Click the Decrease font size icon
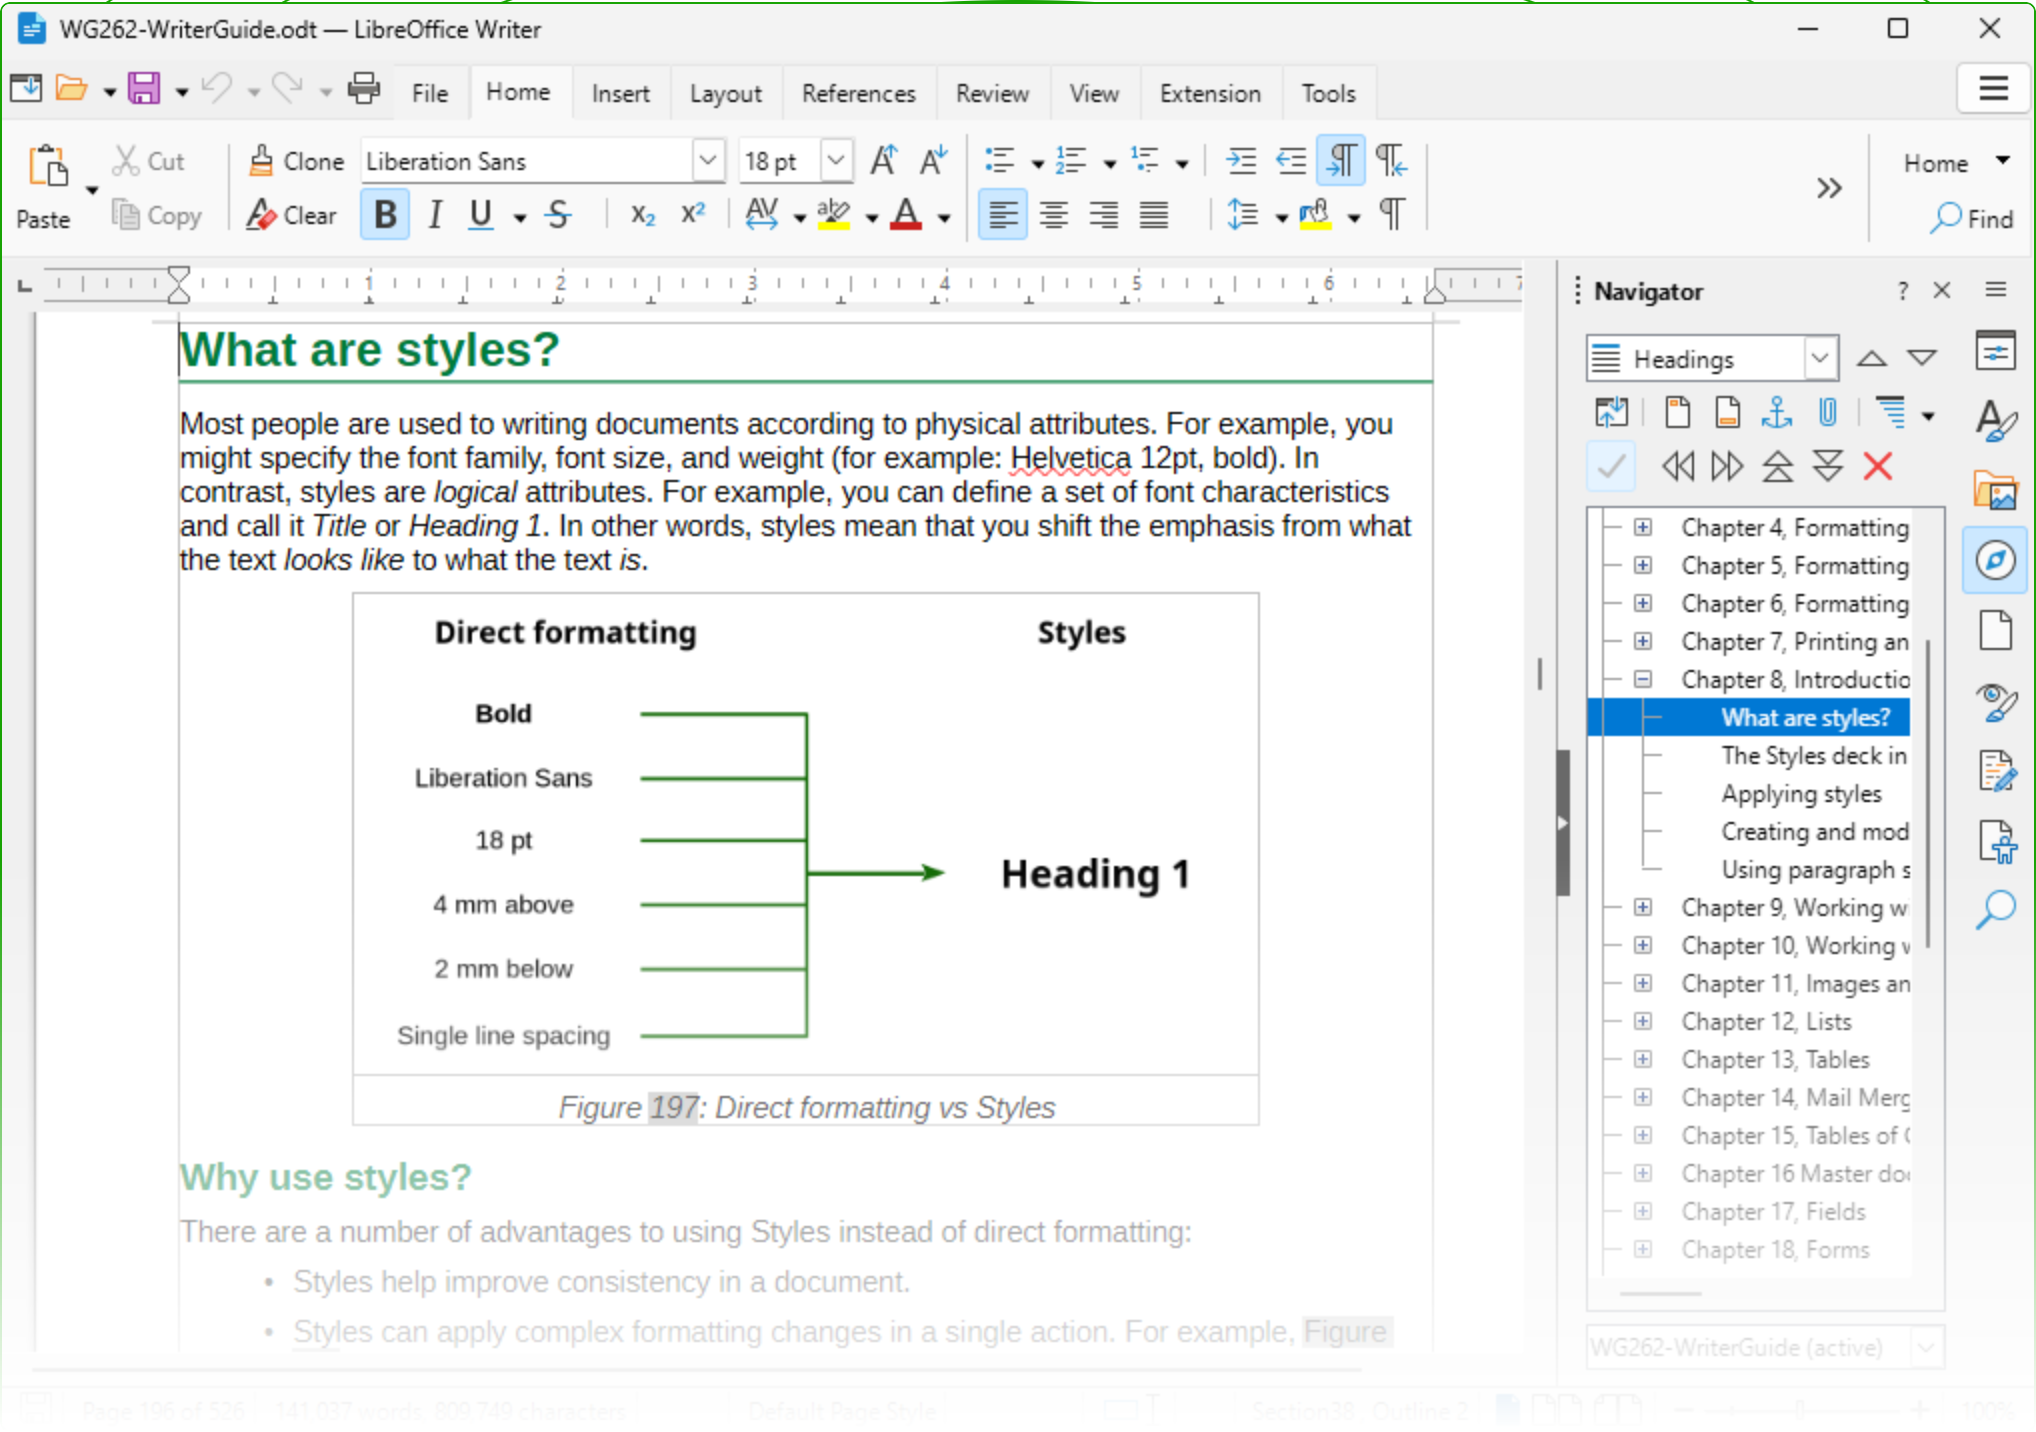 pos(934,161)
